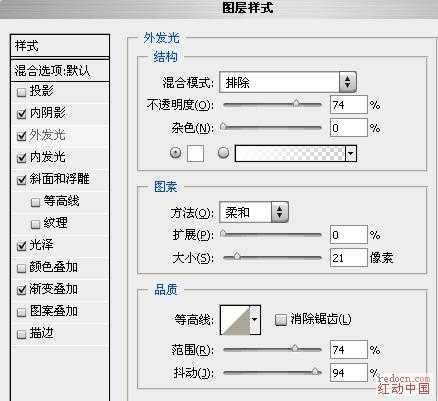The height and width of the screenshot is (401, 438).
Task: Enable the 颜色叠加 color overlay checkbox
Action: (21, 268)
